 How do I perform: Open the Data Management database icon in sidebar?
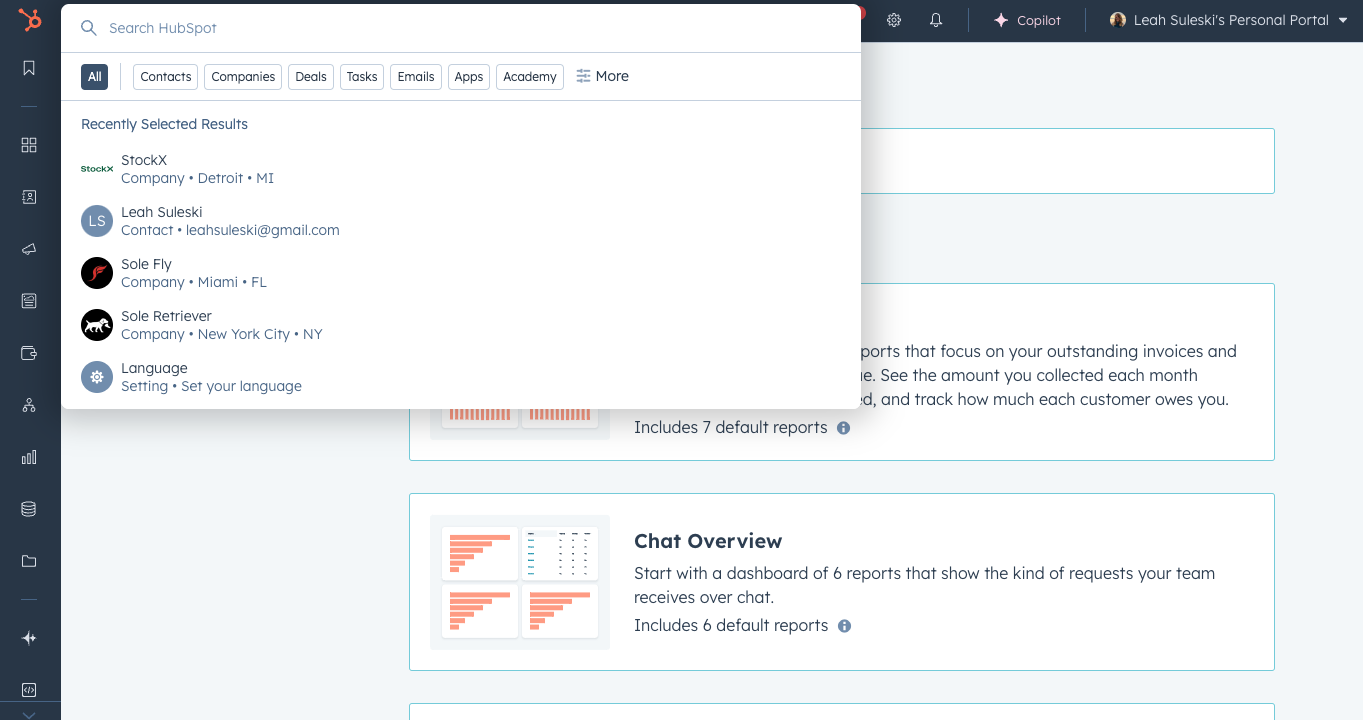29,509
